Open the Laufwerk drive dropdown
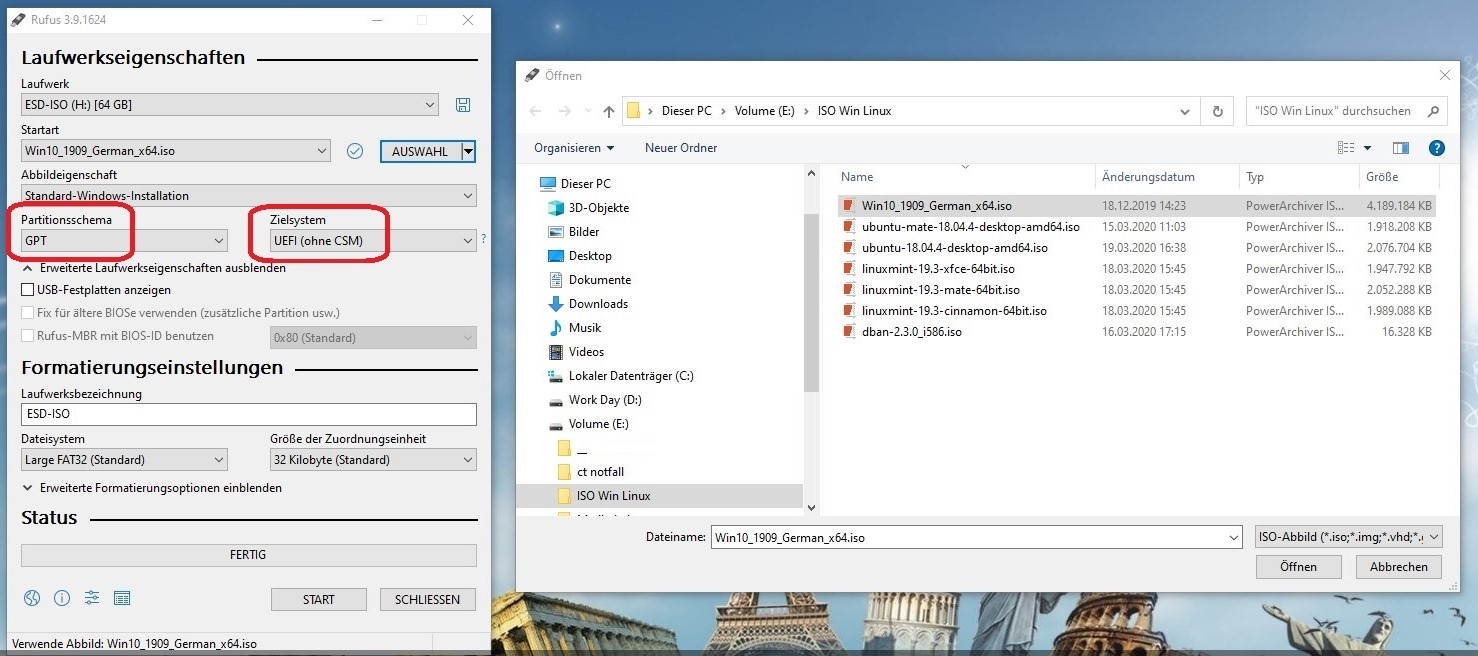 [429, 105]
